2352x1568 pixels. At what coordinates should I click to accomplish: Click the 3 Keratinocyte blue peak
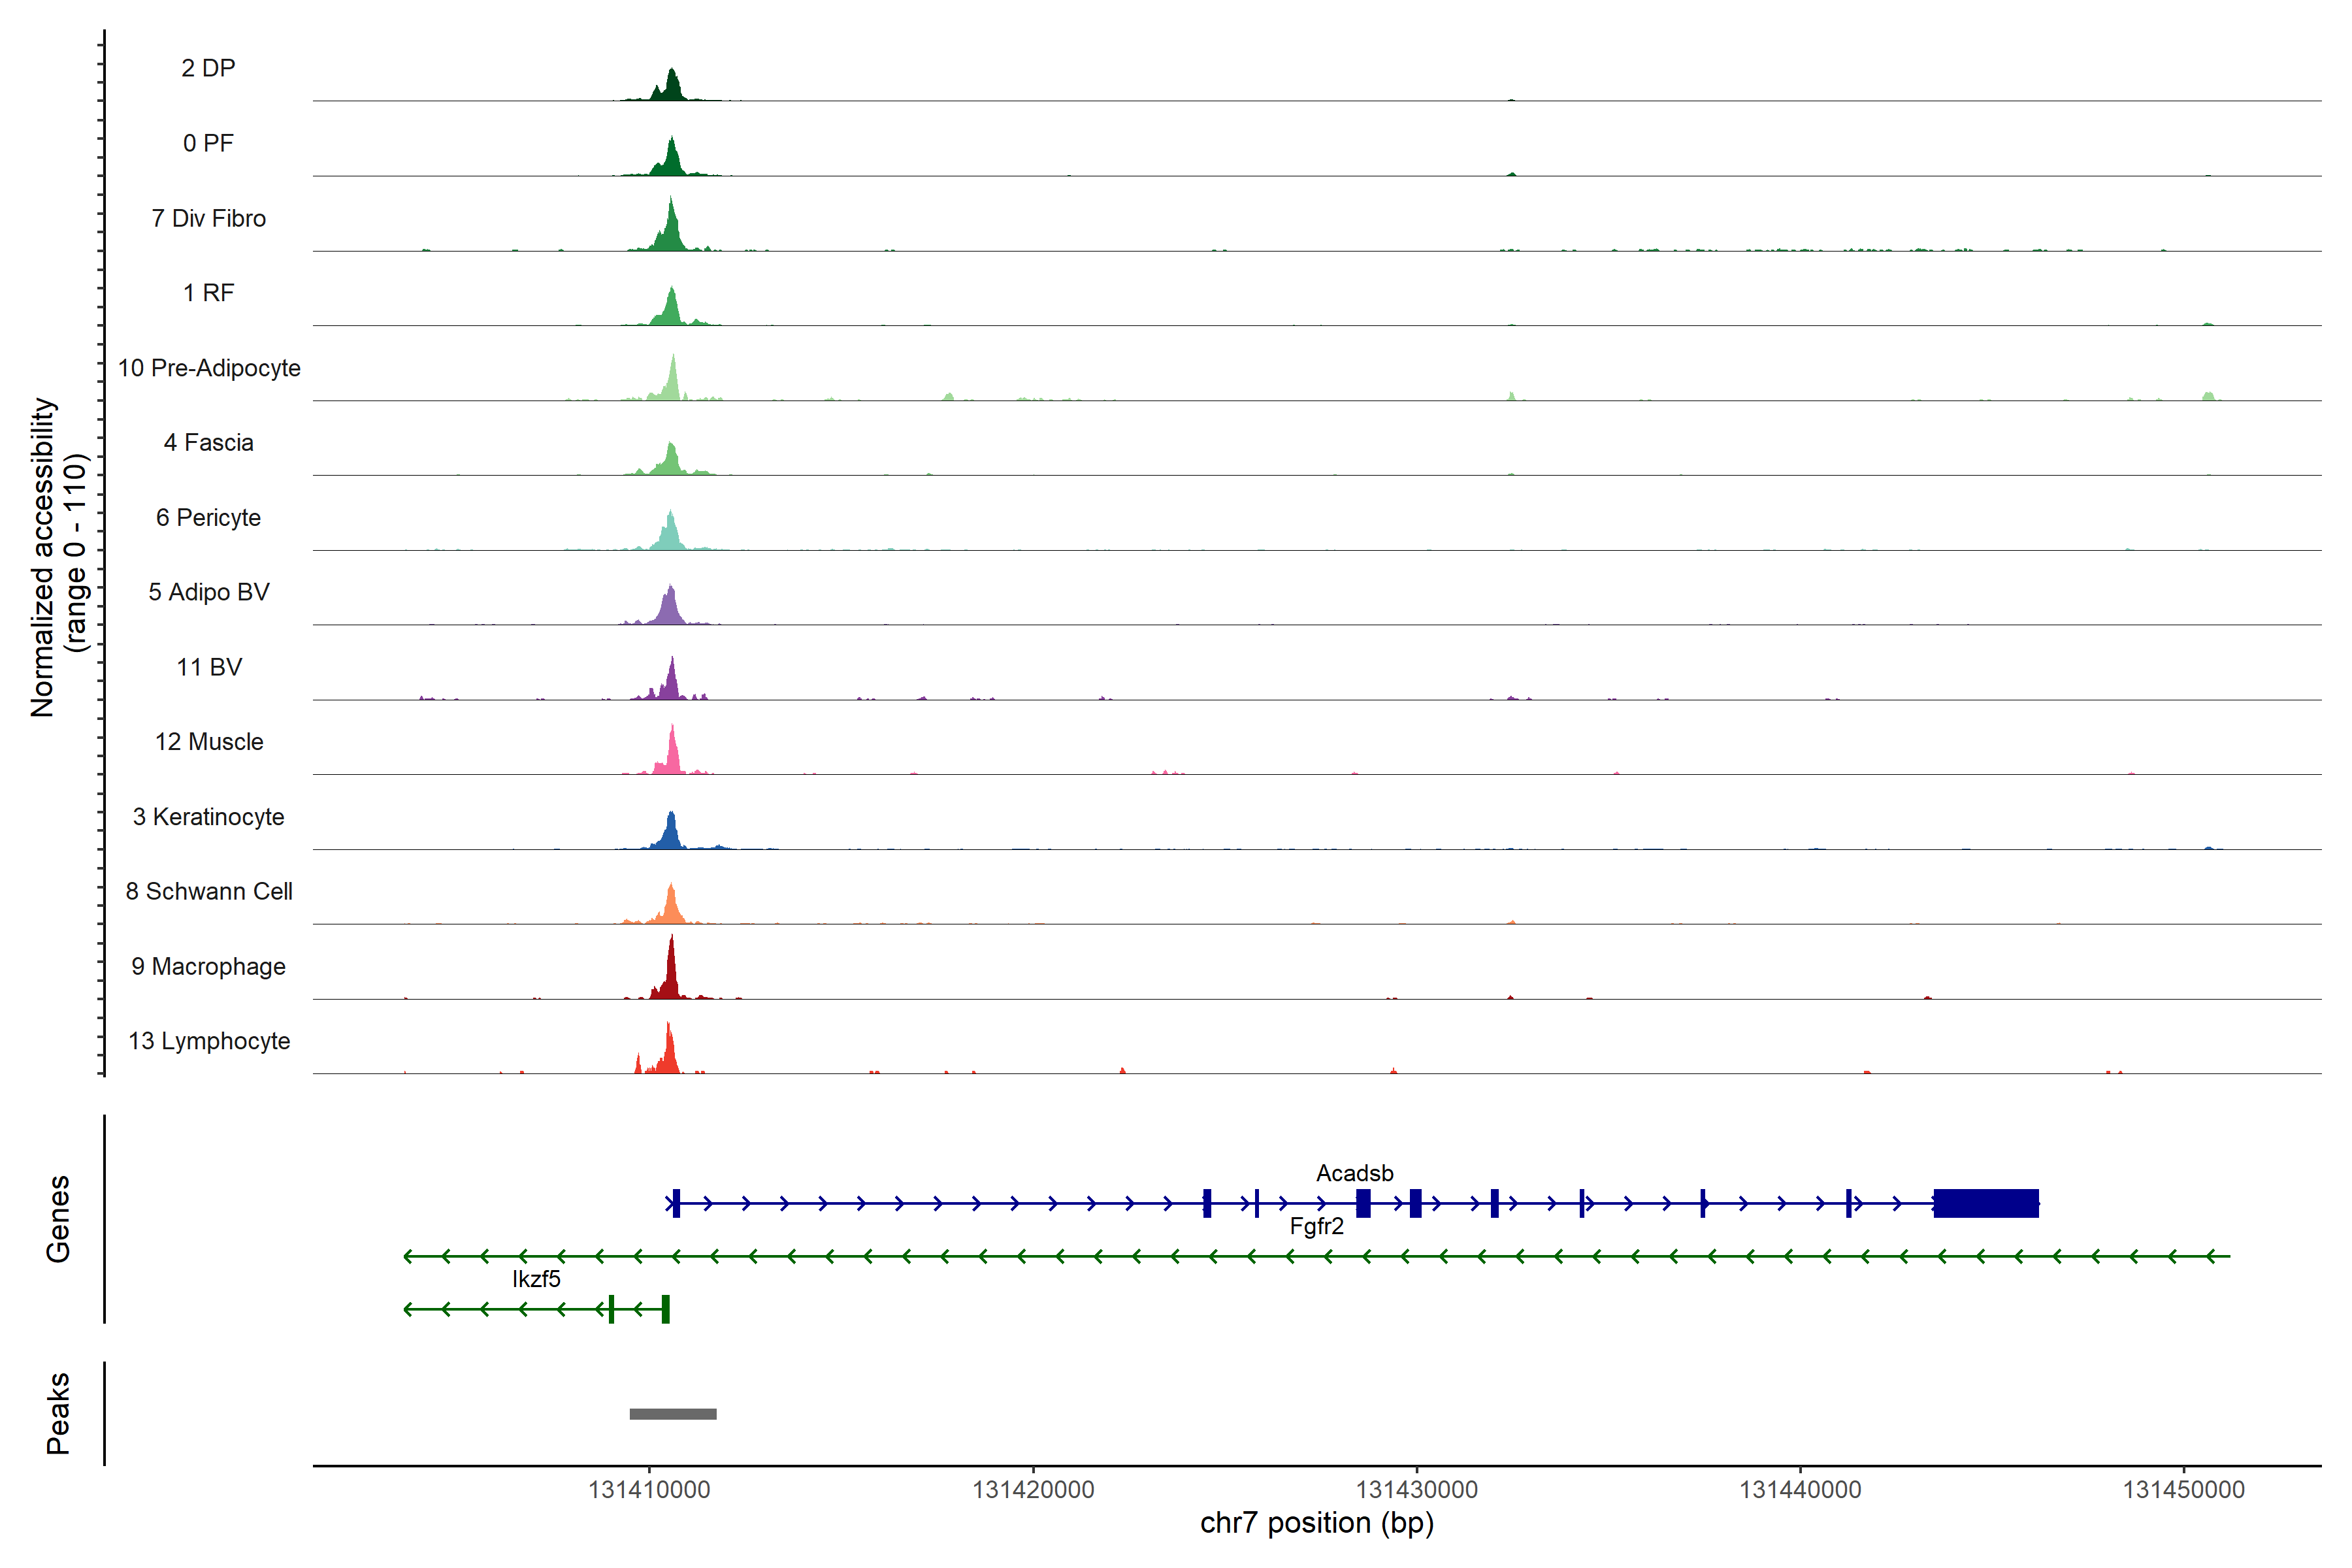671,834
